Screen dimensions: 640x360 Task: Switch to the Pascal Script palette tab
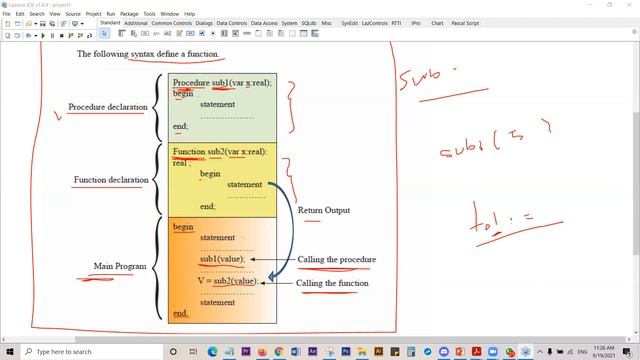(465, 23)
